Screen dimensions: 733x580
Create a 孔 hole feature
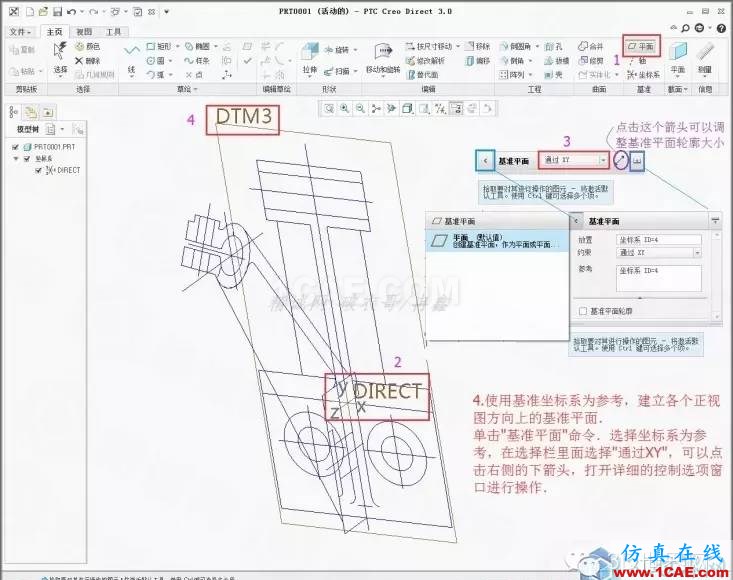tap(553, 46)
